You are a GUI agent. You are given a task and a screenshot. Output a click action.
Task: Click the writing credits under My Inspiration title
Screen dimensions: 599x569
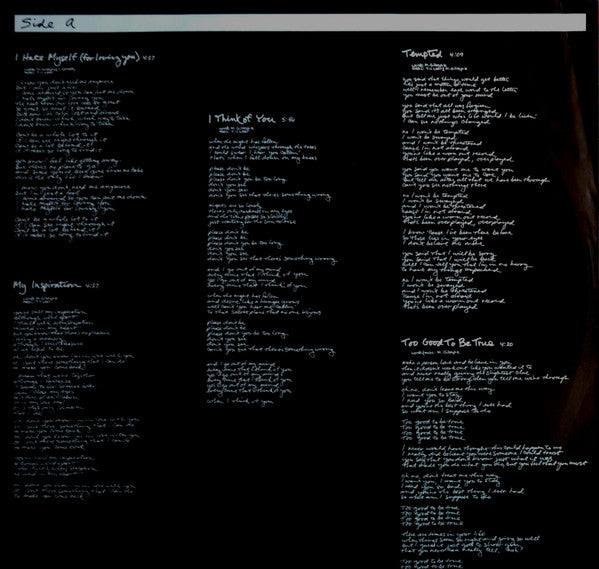(40, 300)
